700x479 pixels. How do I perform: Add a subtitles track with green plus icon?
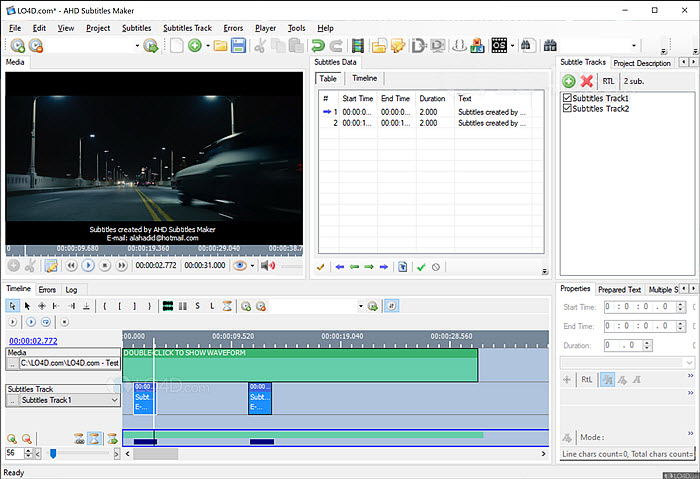click(x=569, y=81)
